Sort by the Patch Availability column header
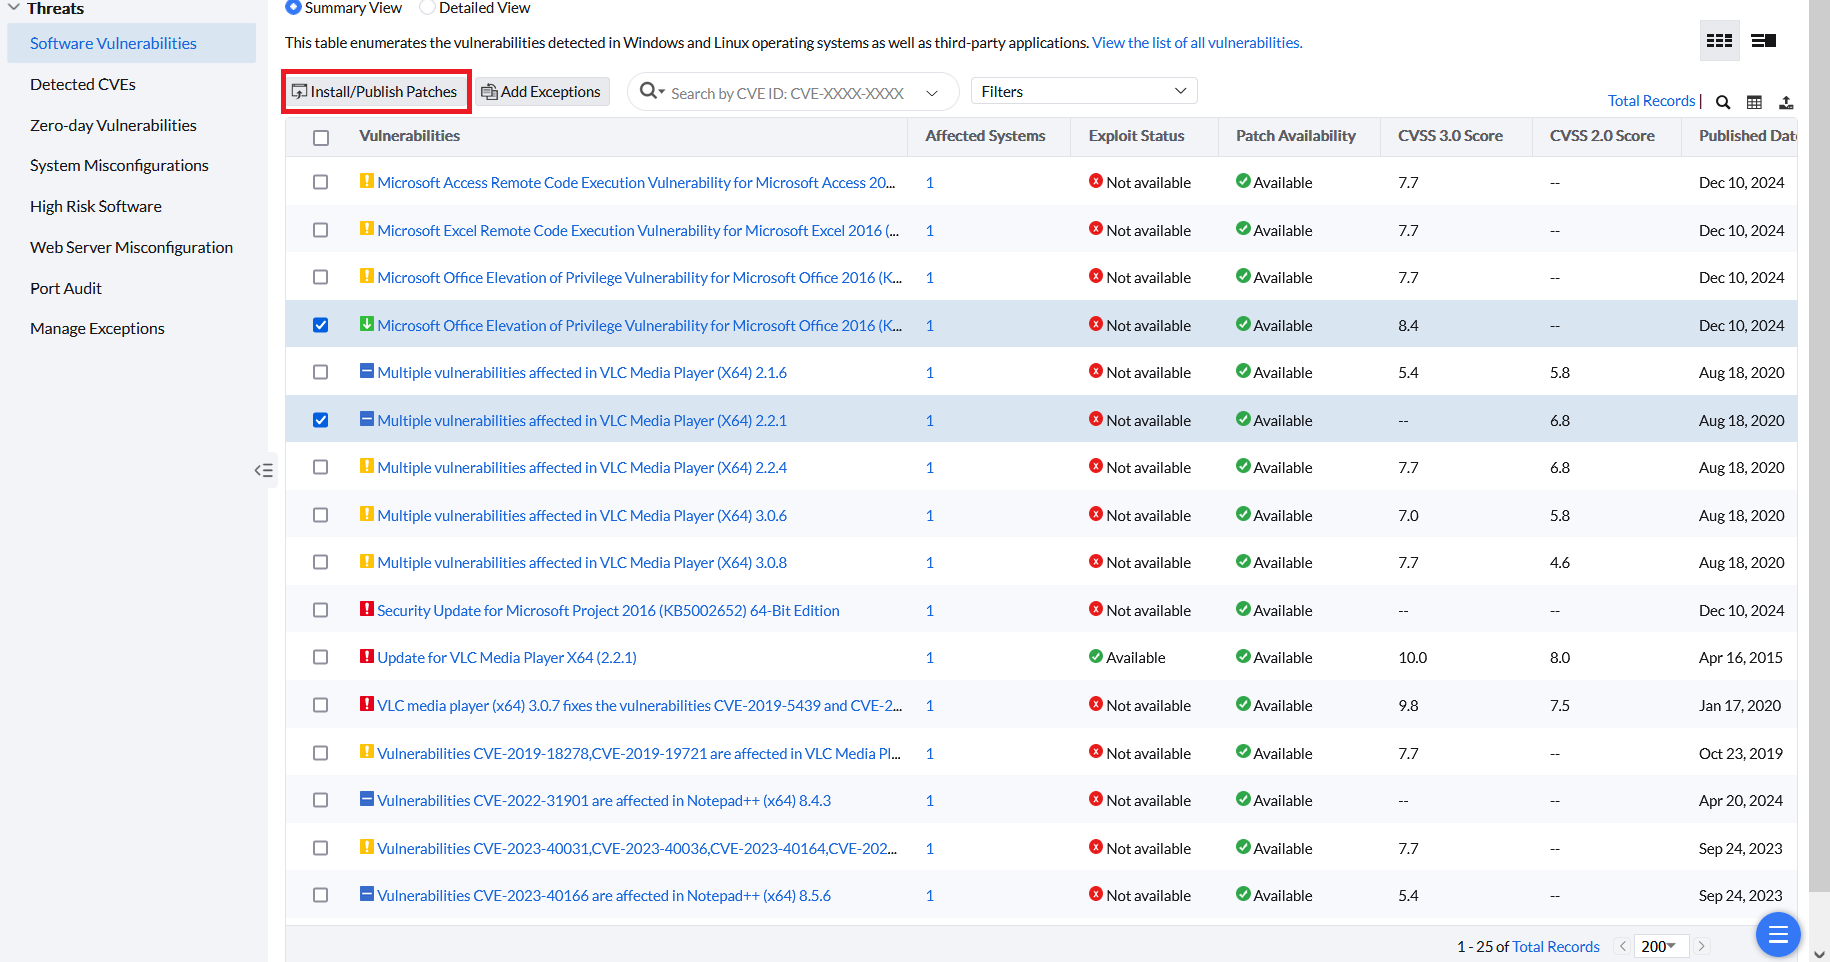1830x962 pixels. 1296,136
